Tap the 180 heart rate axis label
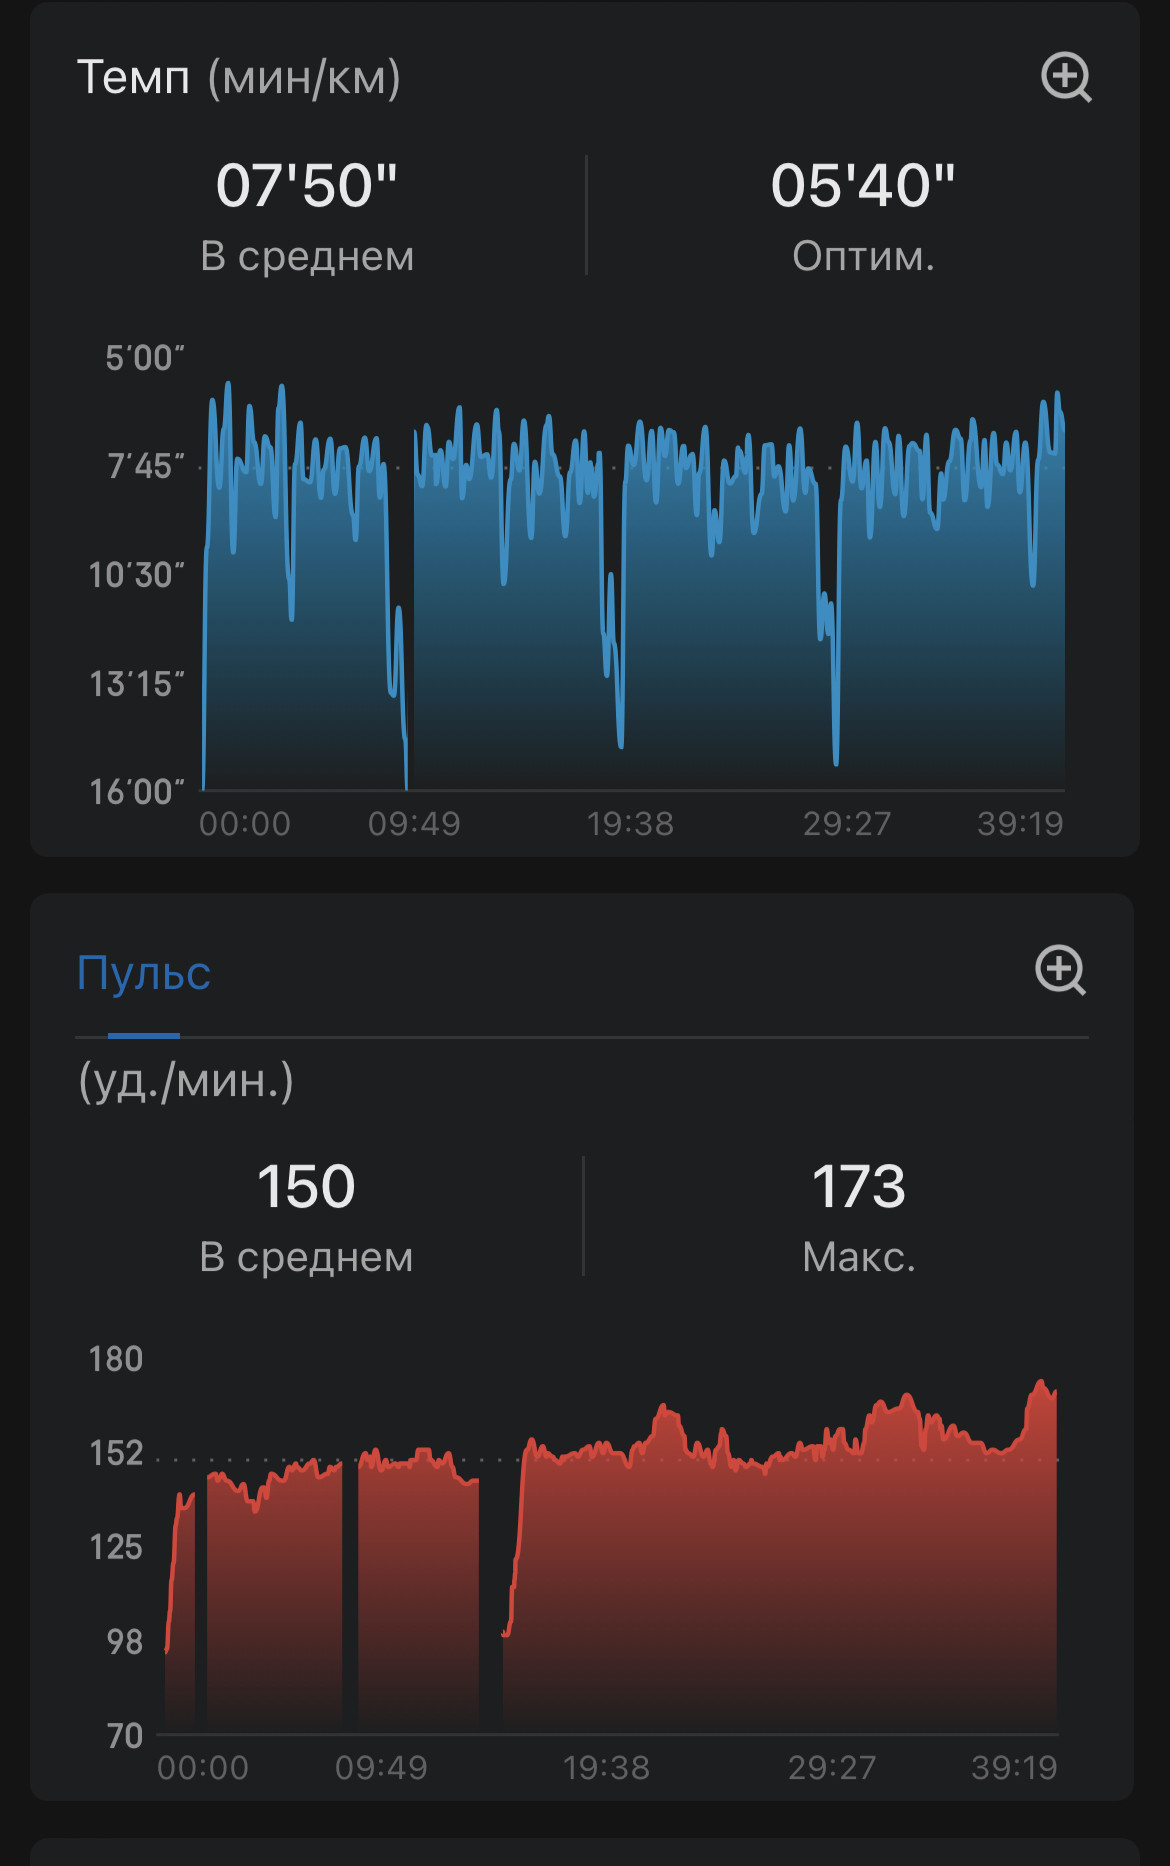Viewport: 1170px width, 1866px height. click(x=116, y=1360)
